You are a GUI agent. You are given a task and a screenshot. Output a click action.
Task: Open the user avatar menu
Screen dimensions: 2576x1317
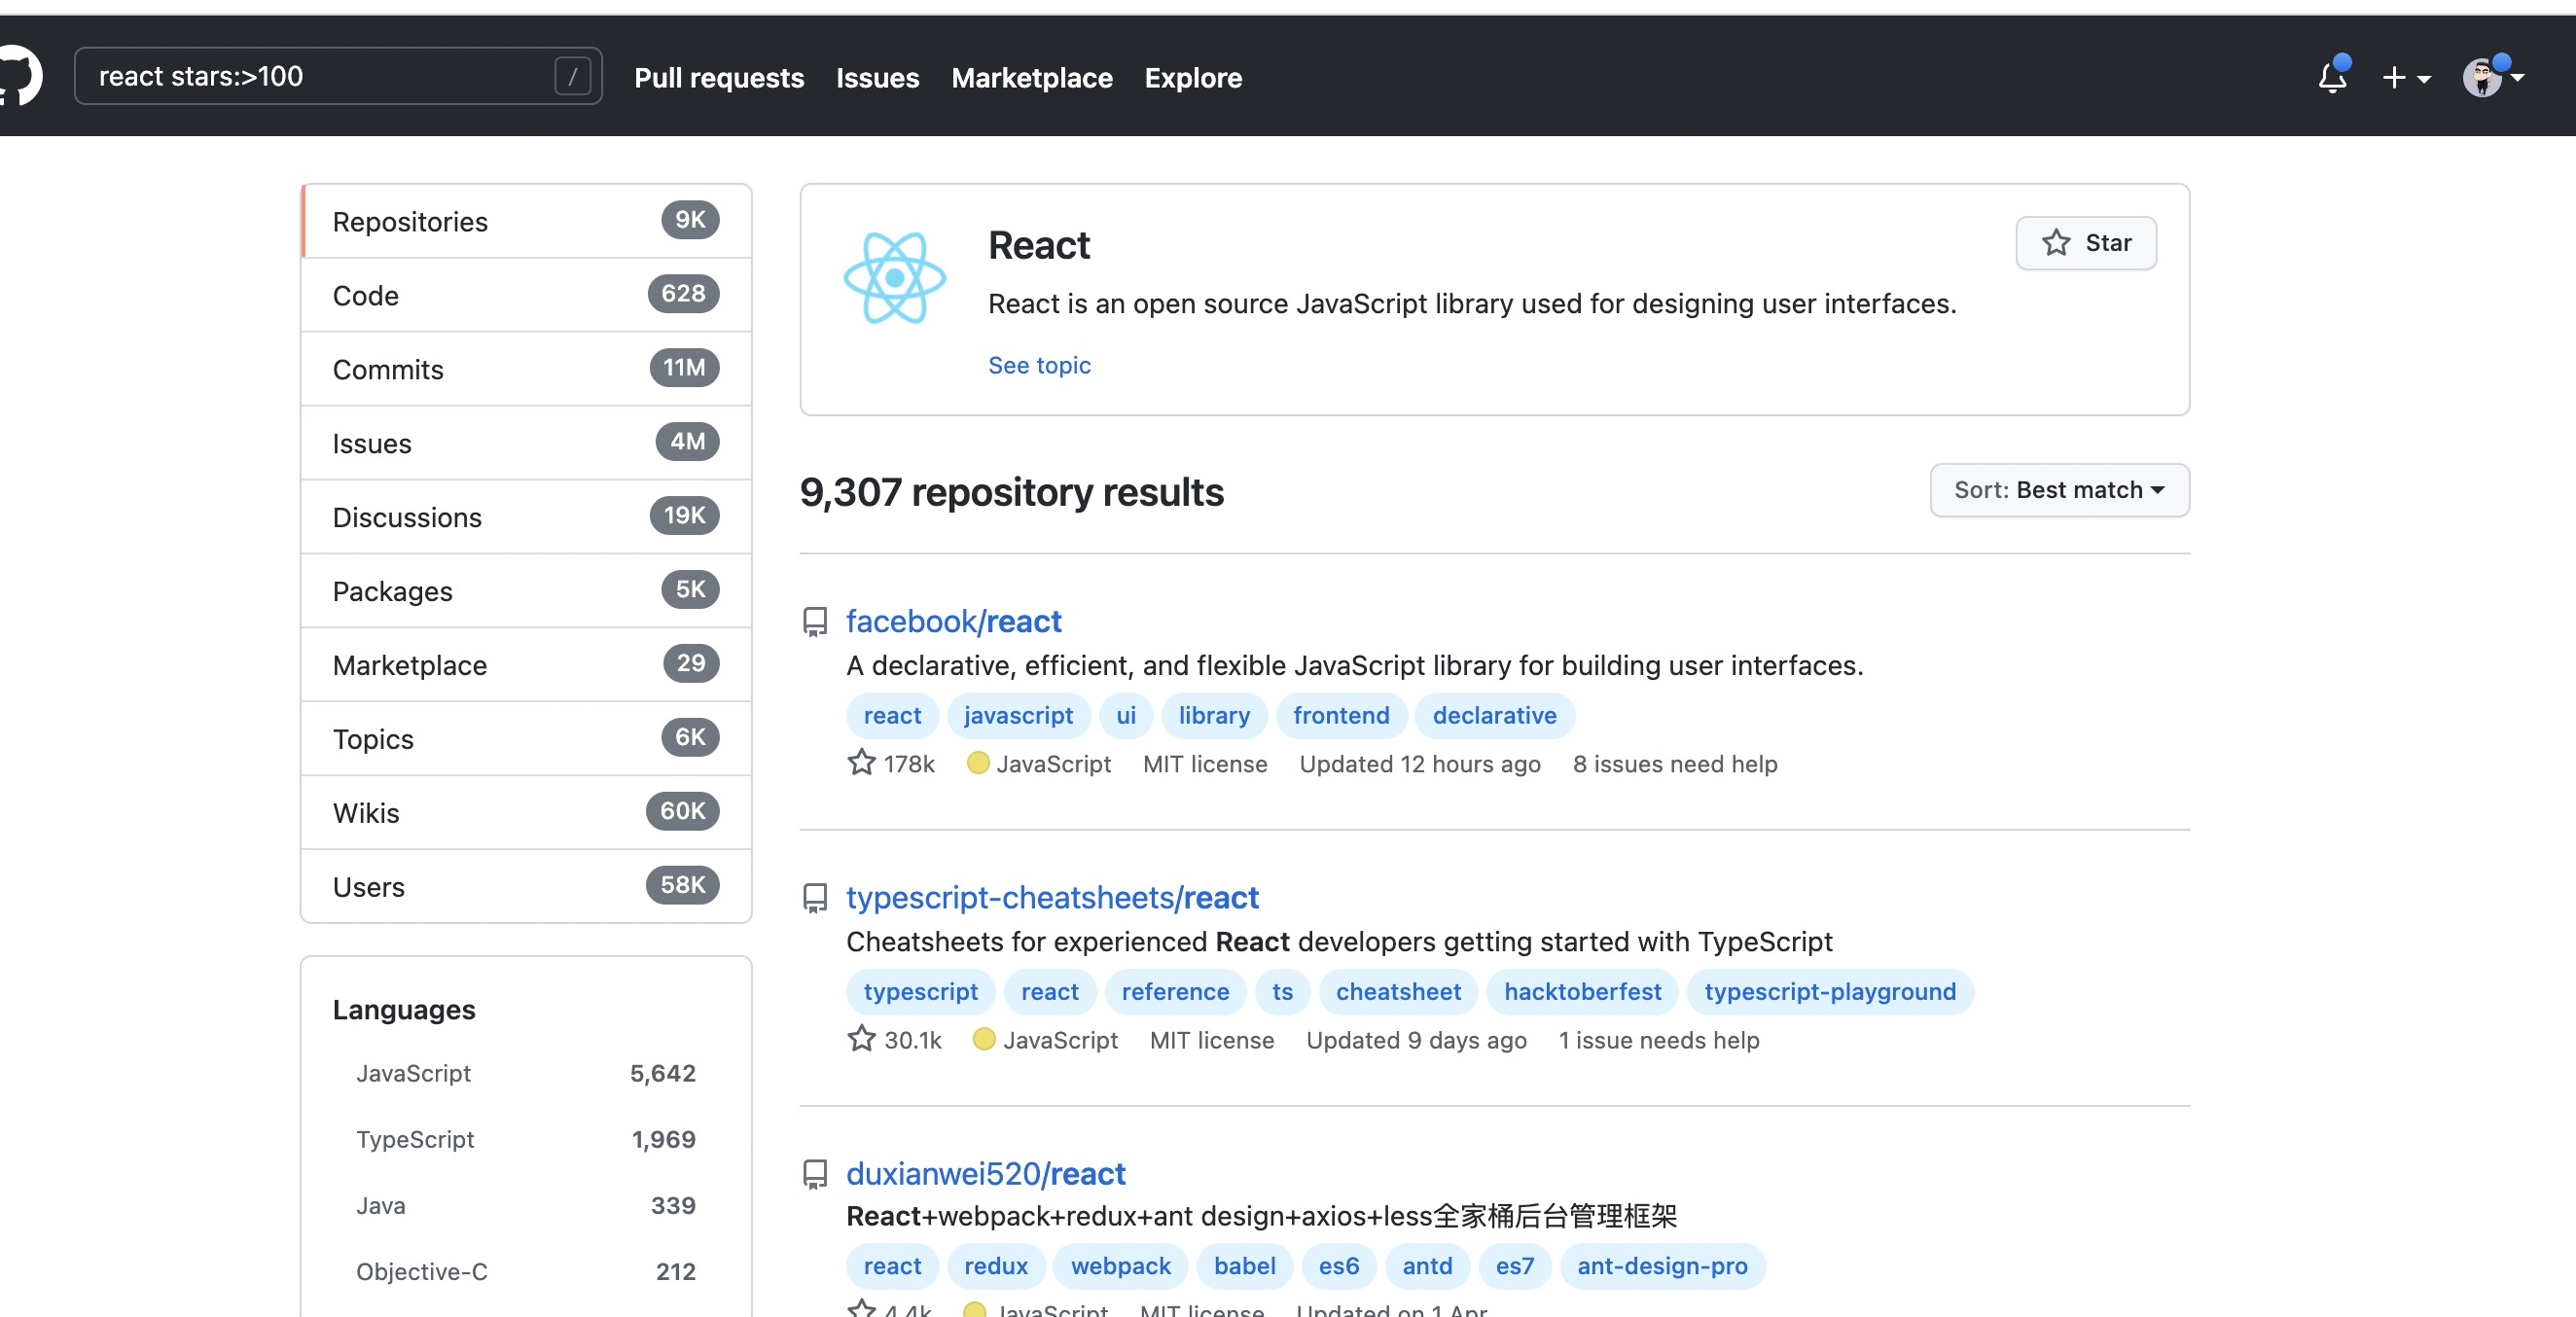click(2493, 76)
